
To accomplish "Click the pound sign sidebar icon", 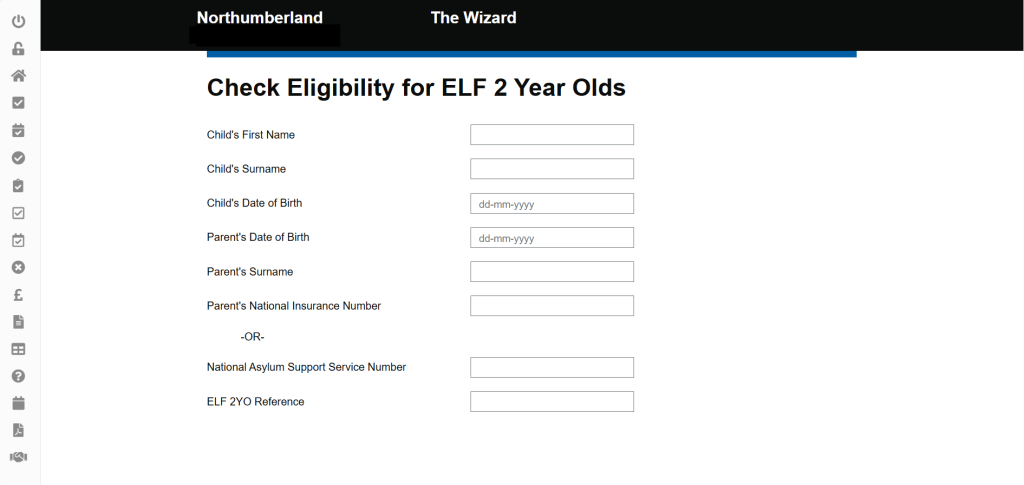I will [18, 294].
